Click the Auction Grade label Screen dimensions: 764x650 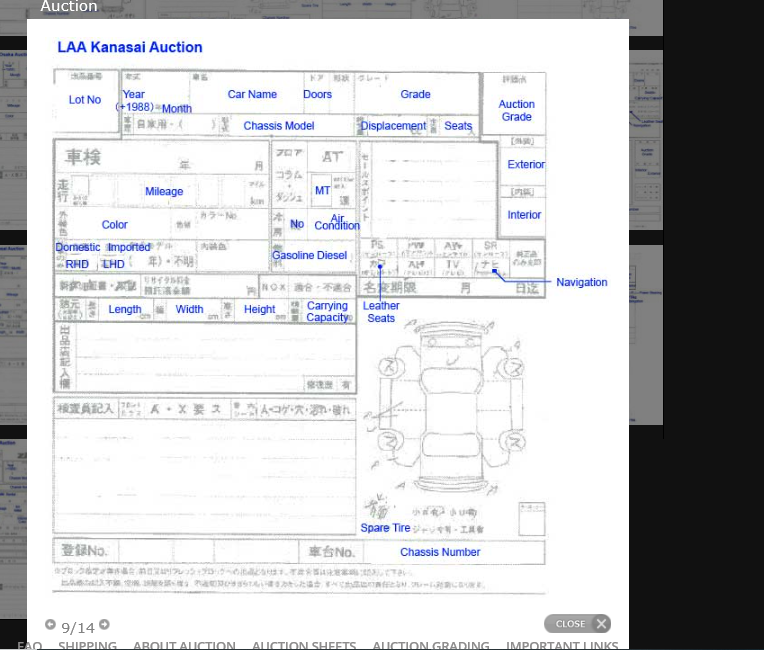coord(516,111)
